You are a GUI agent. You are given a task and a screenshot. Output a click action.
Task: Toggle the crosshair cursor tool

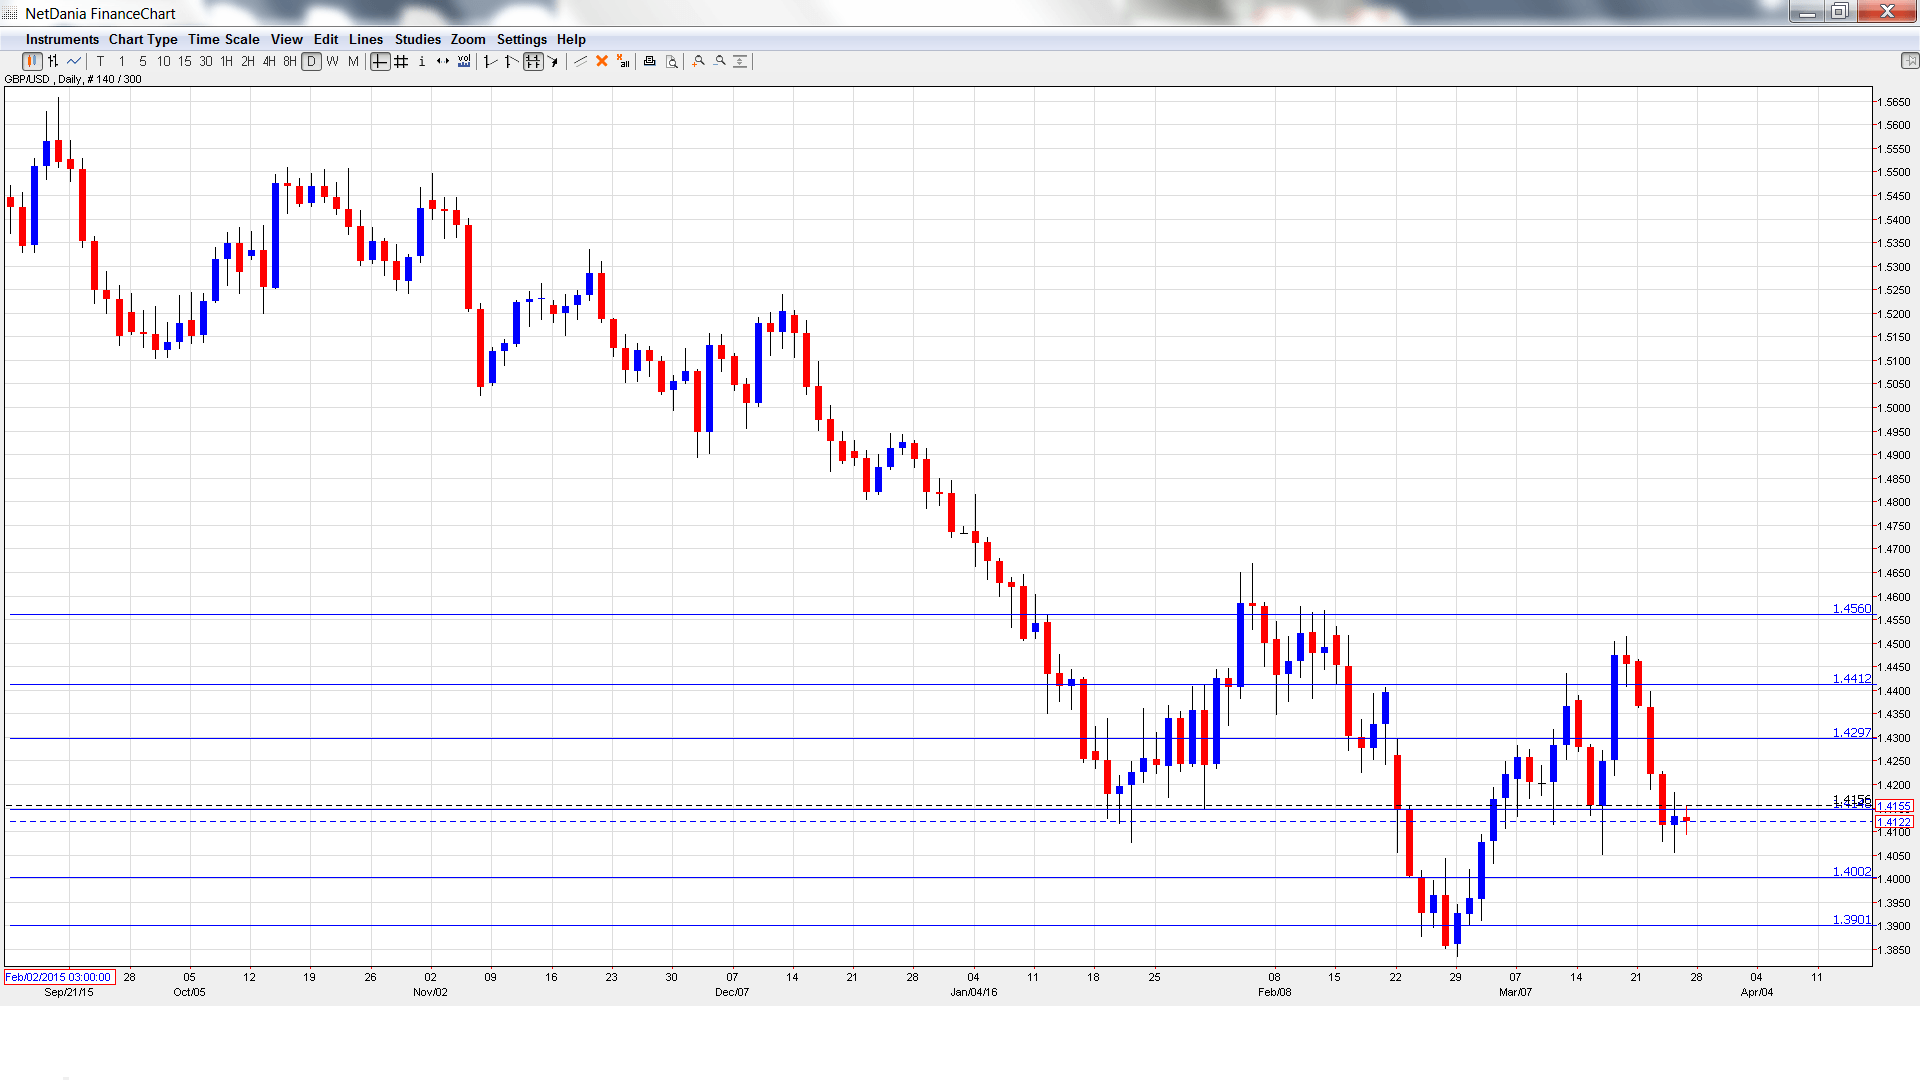[x=379, y=62]
